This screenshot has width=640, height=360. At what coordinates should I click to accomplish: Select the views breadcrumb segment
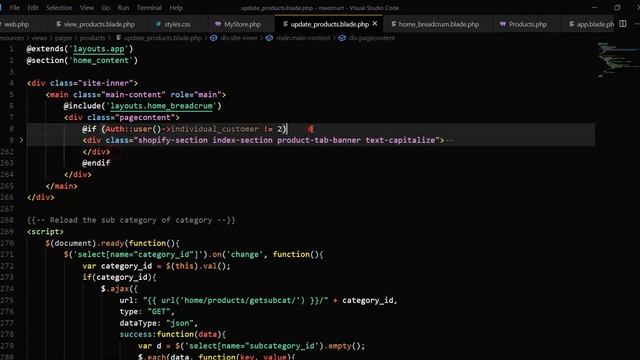[39, 38]
